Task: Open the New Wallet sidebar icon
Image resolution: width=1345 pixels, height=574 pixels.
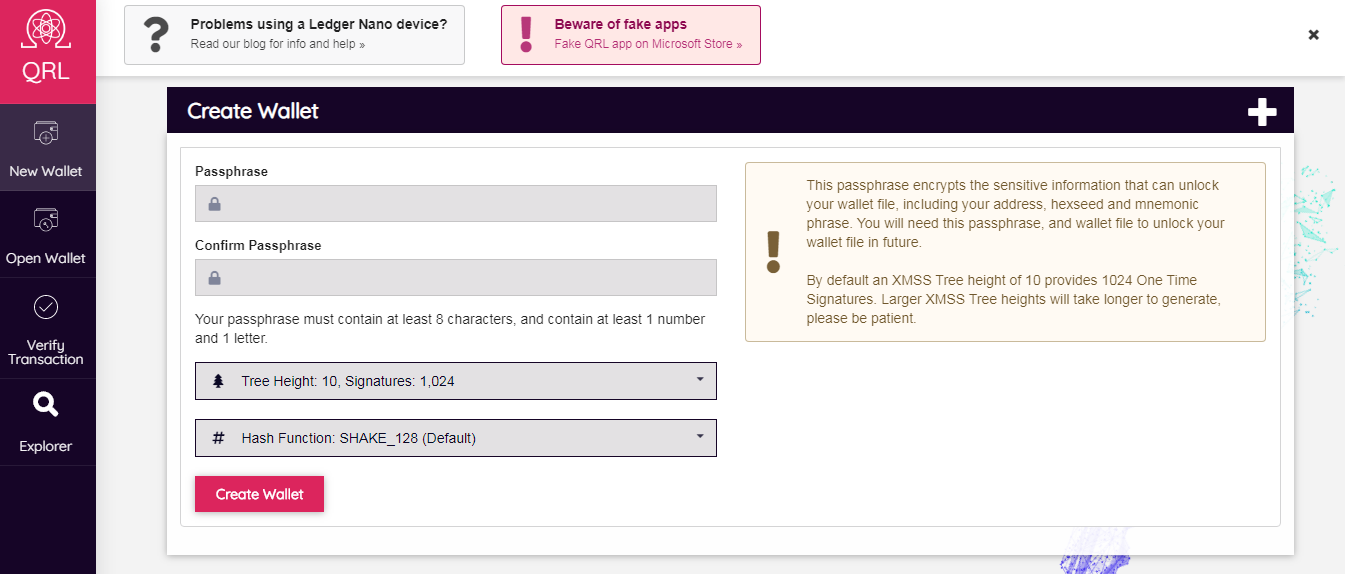Action: (46, 133)
